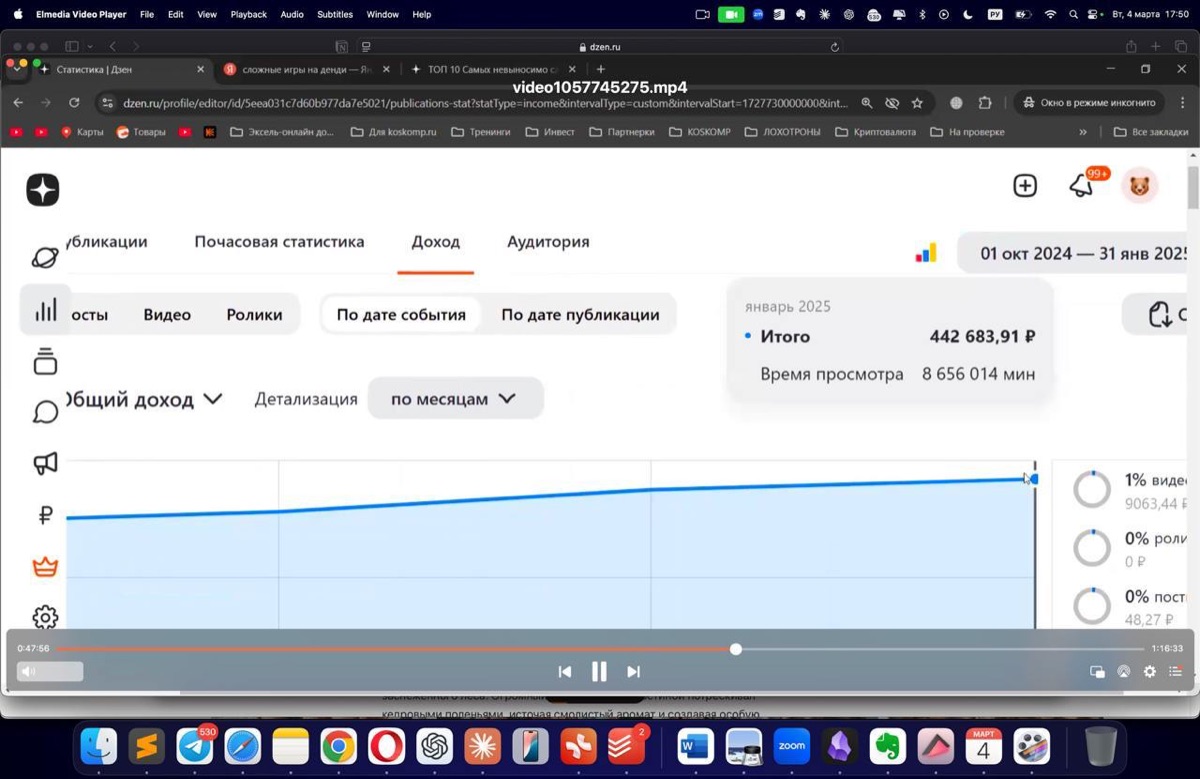Viewport: 1200px width, 779px height.
Task: Click the crossed-eye tracking protection icon
Action: (x=892, y=103)
